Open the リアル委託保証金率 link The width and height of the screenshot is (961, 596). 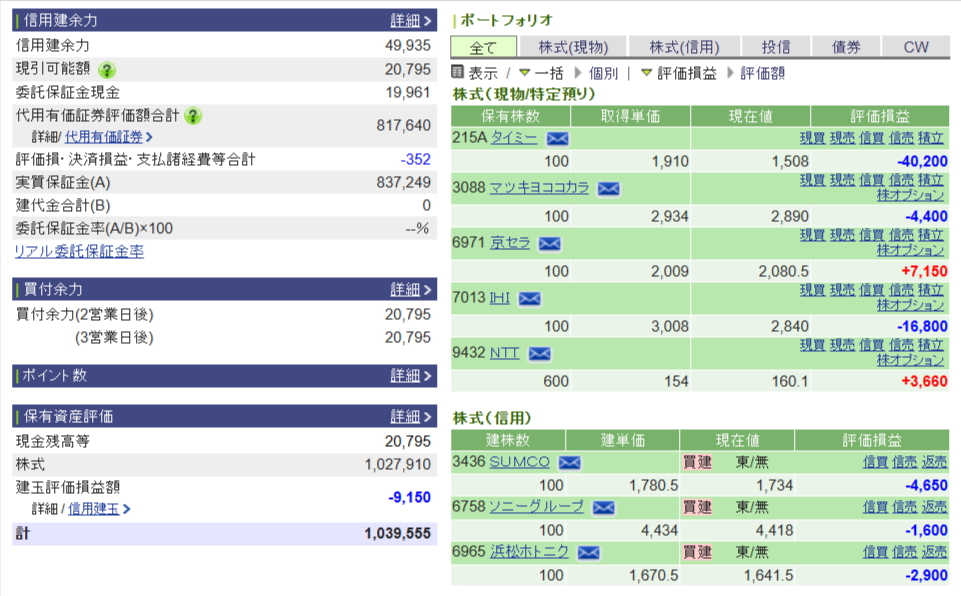tap(79, 252)
